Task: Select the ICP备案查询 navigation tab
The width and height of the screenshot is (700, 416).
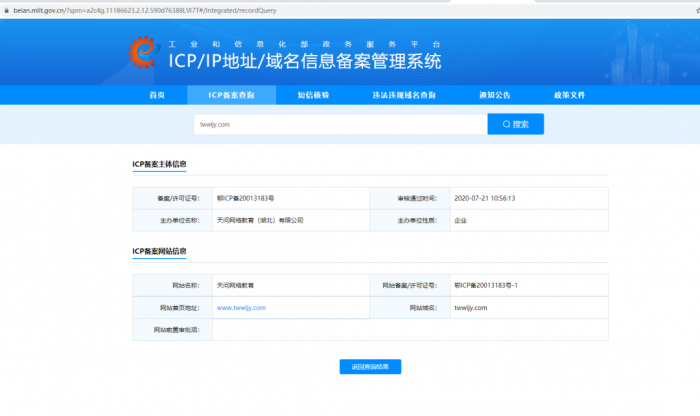Action: (x=231, y=95)
